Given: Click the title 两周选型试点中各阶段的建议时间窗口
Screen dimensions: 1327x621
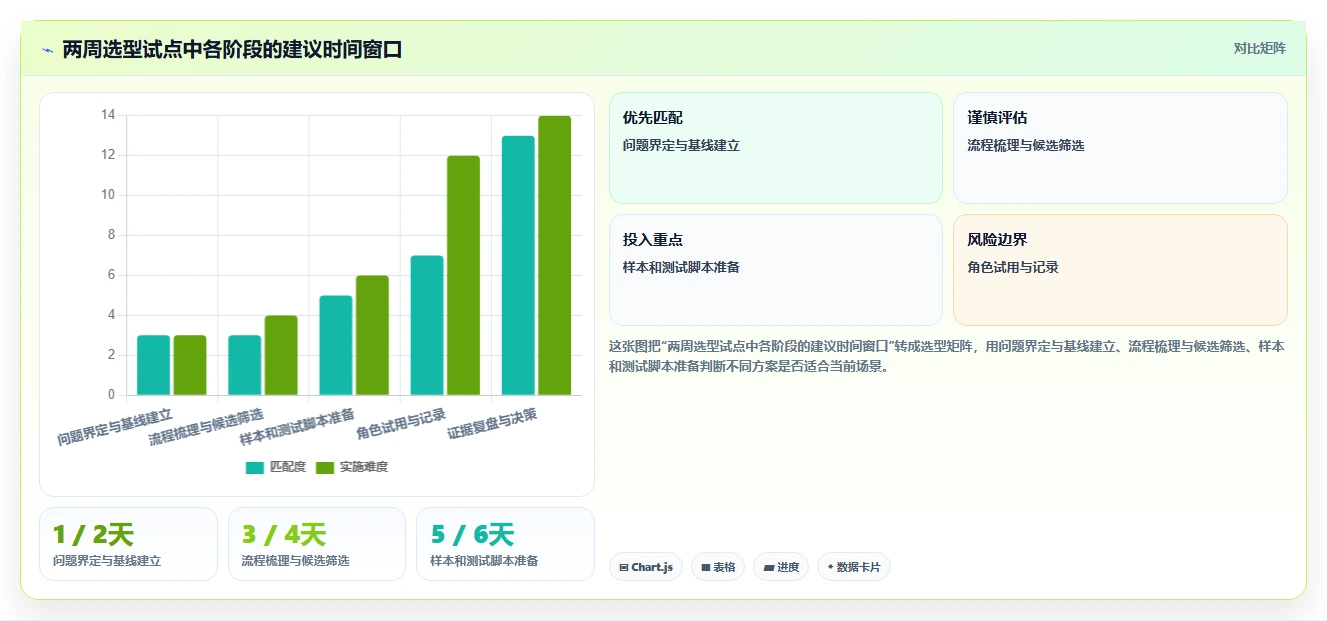Looking at the screenshot, I should 232,49.
